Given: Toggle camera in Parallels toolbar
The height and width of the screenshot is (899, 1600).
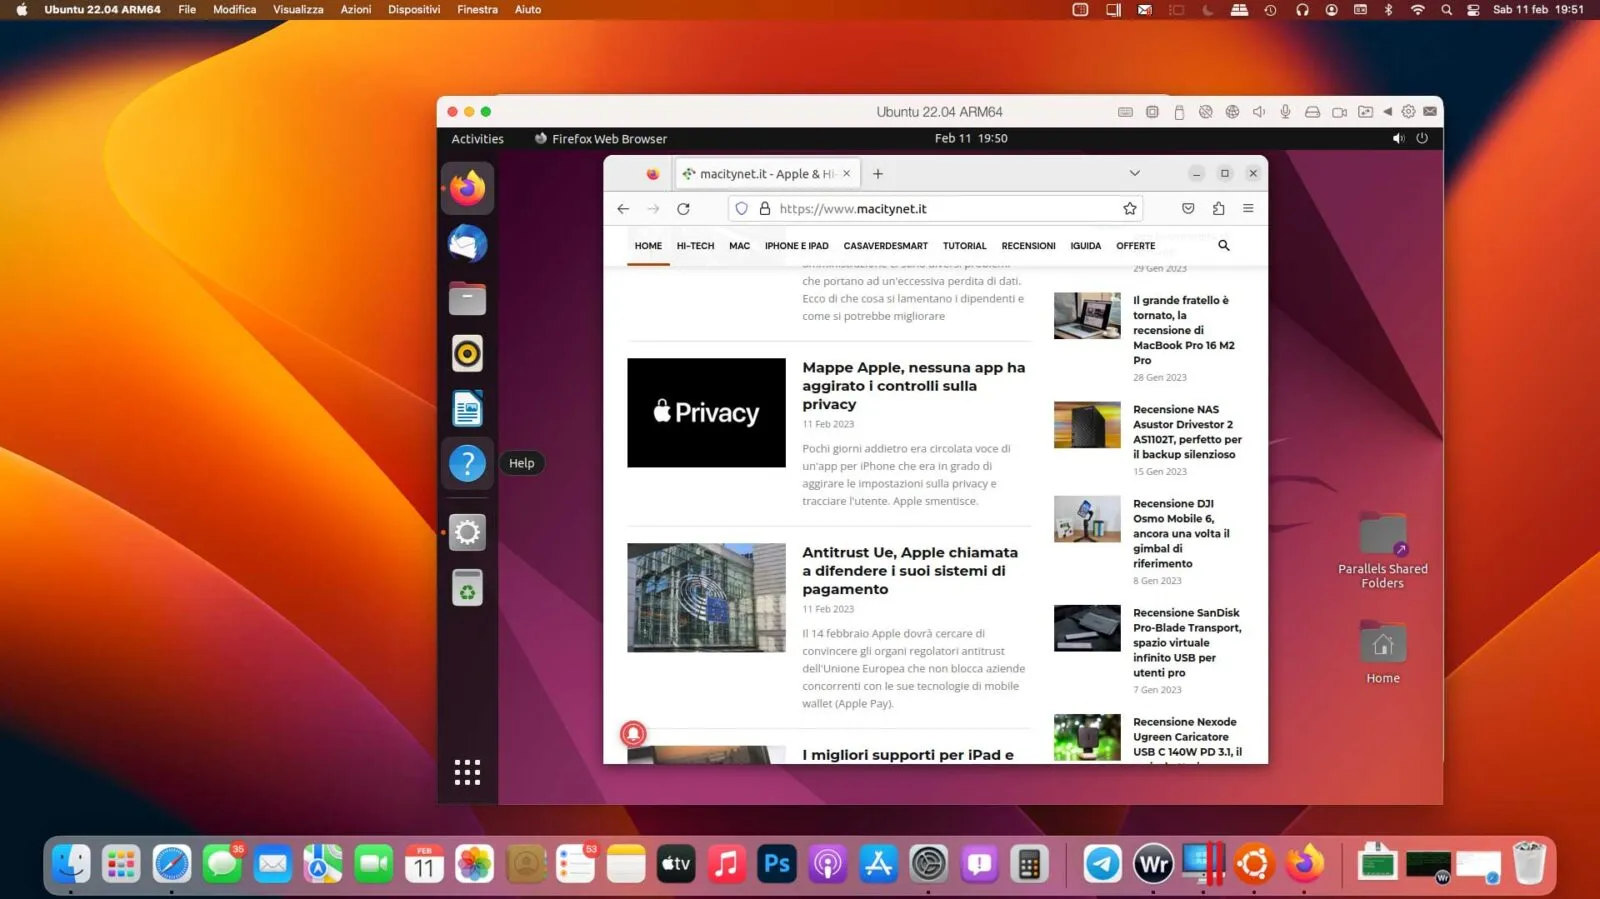Looking at the screenshot, I should pos(1339,112).
